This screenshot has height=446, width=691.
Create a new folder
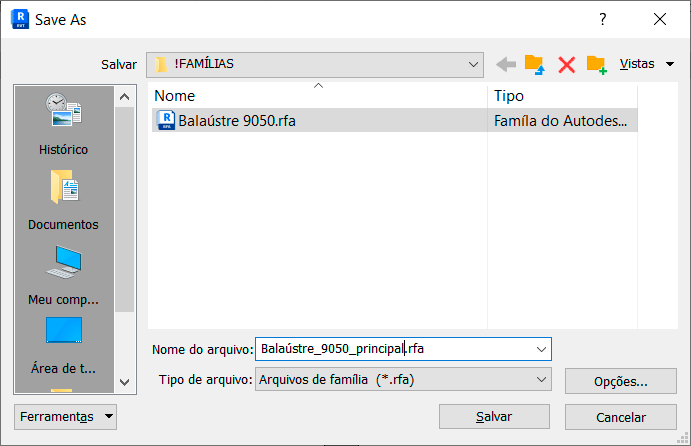pyautogui.click(x=596, y=64)
